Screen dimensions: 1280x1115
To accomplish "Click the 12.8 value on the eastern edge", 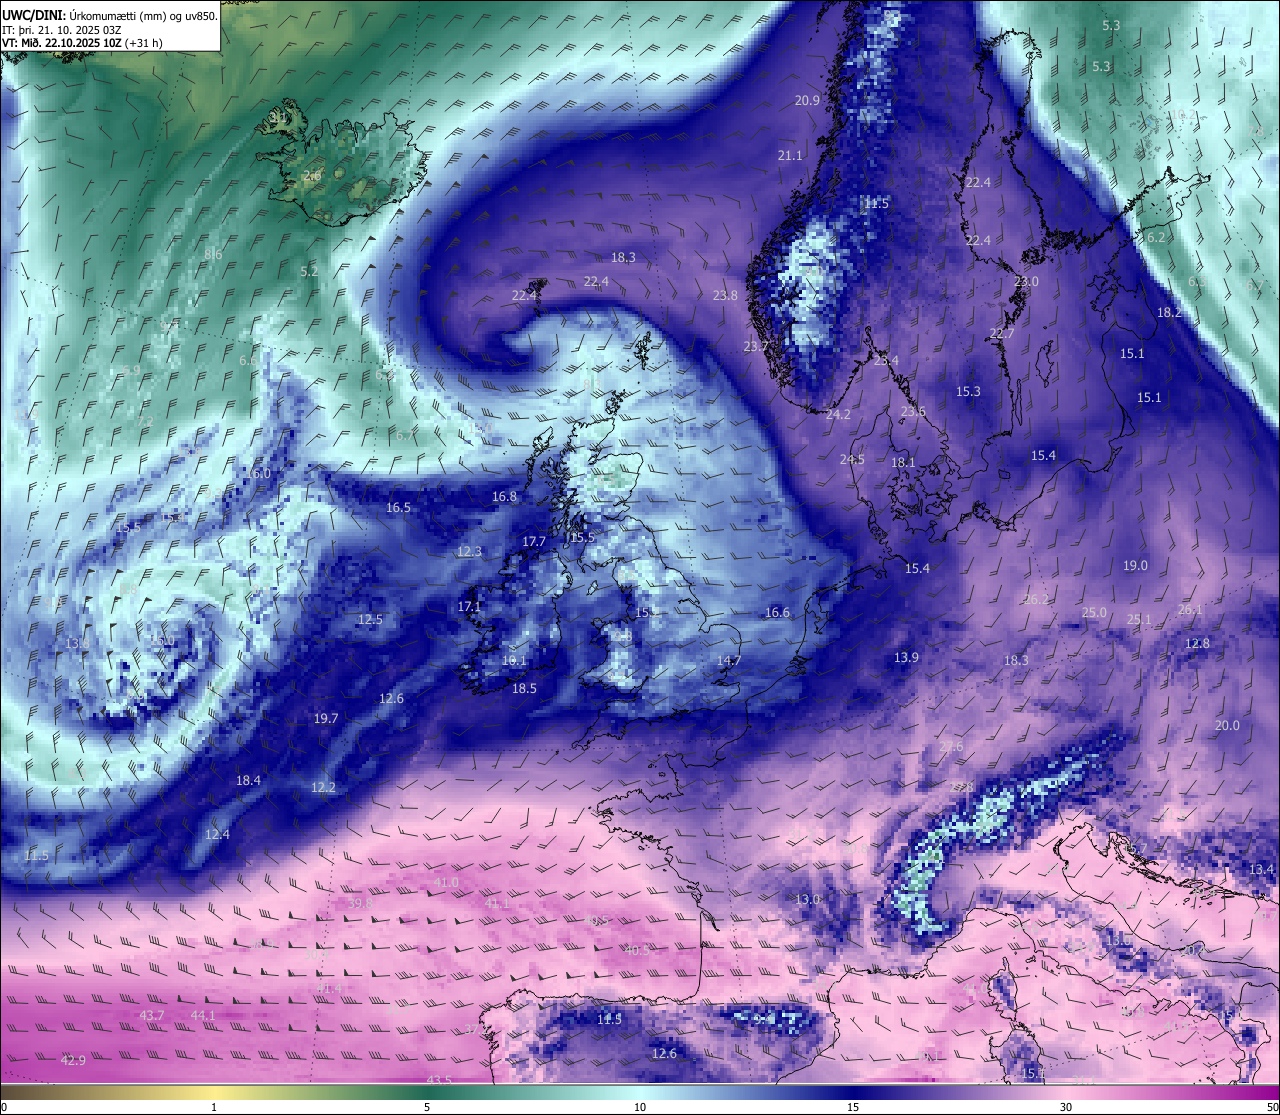I will (1197, 643).
